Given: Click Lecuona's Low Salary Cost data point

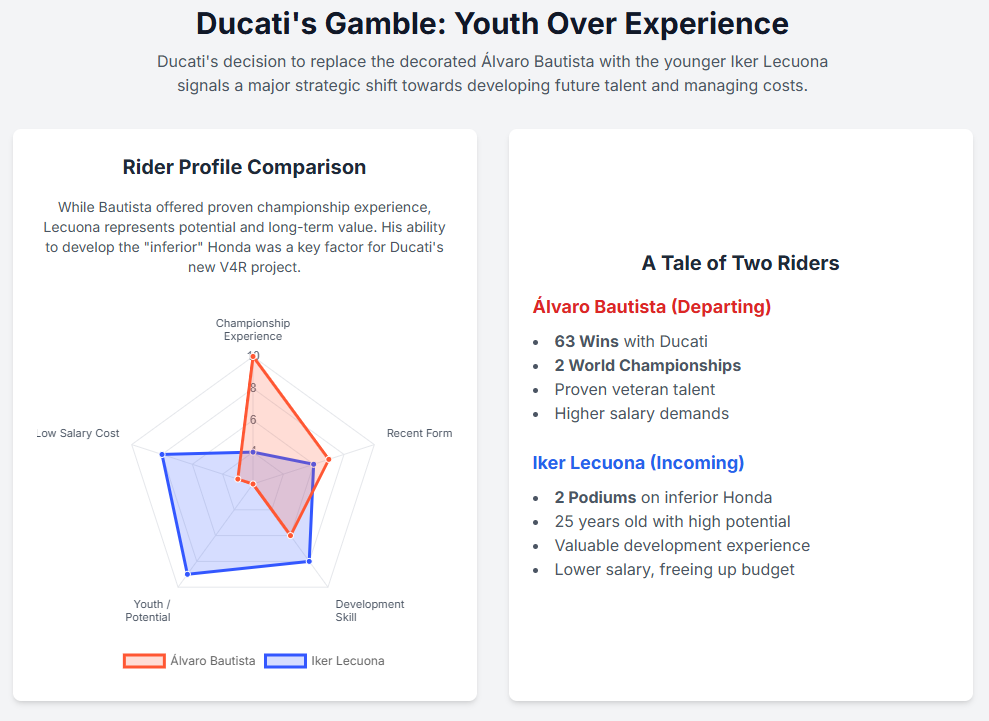Looking at the screenshot, I should click(162, 456).
